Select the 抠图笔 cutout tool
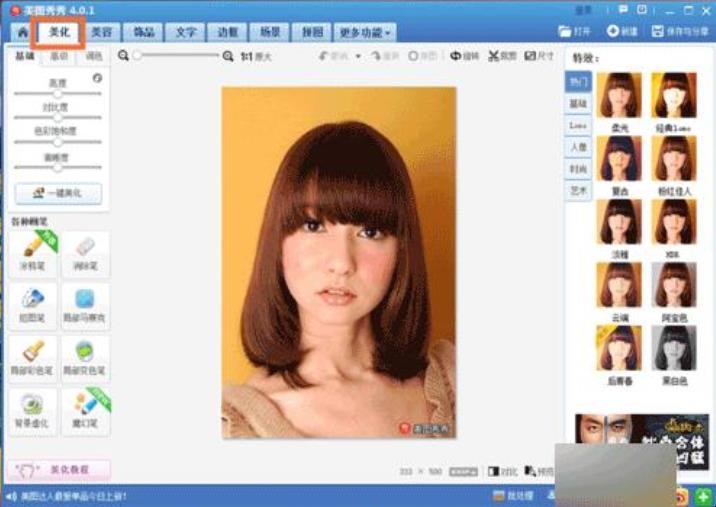The image size is (716, 507). tap(33, 306)
